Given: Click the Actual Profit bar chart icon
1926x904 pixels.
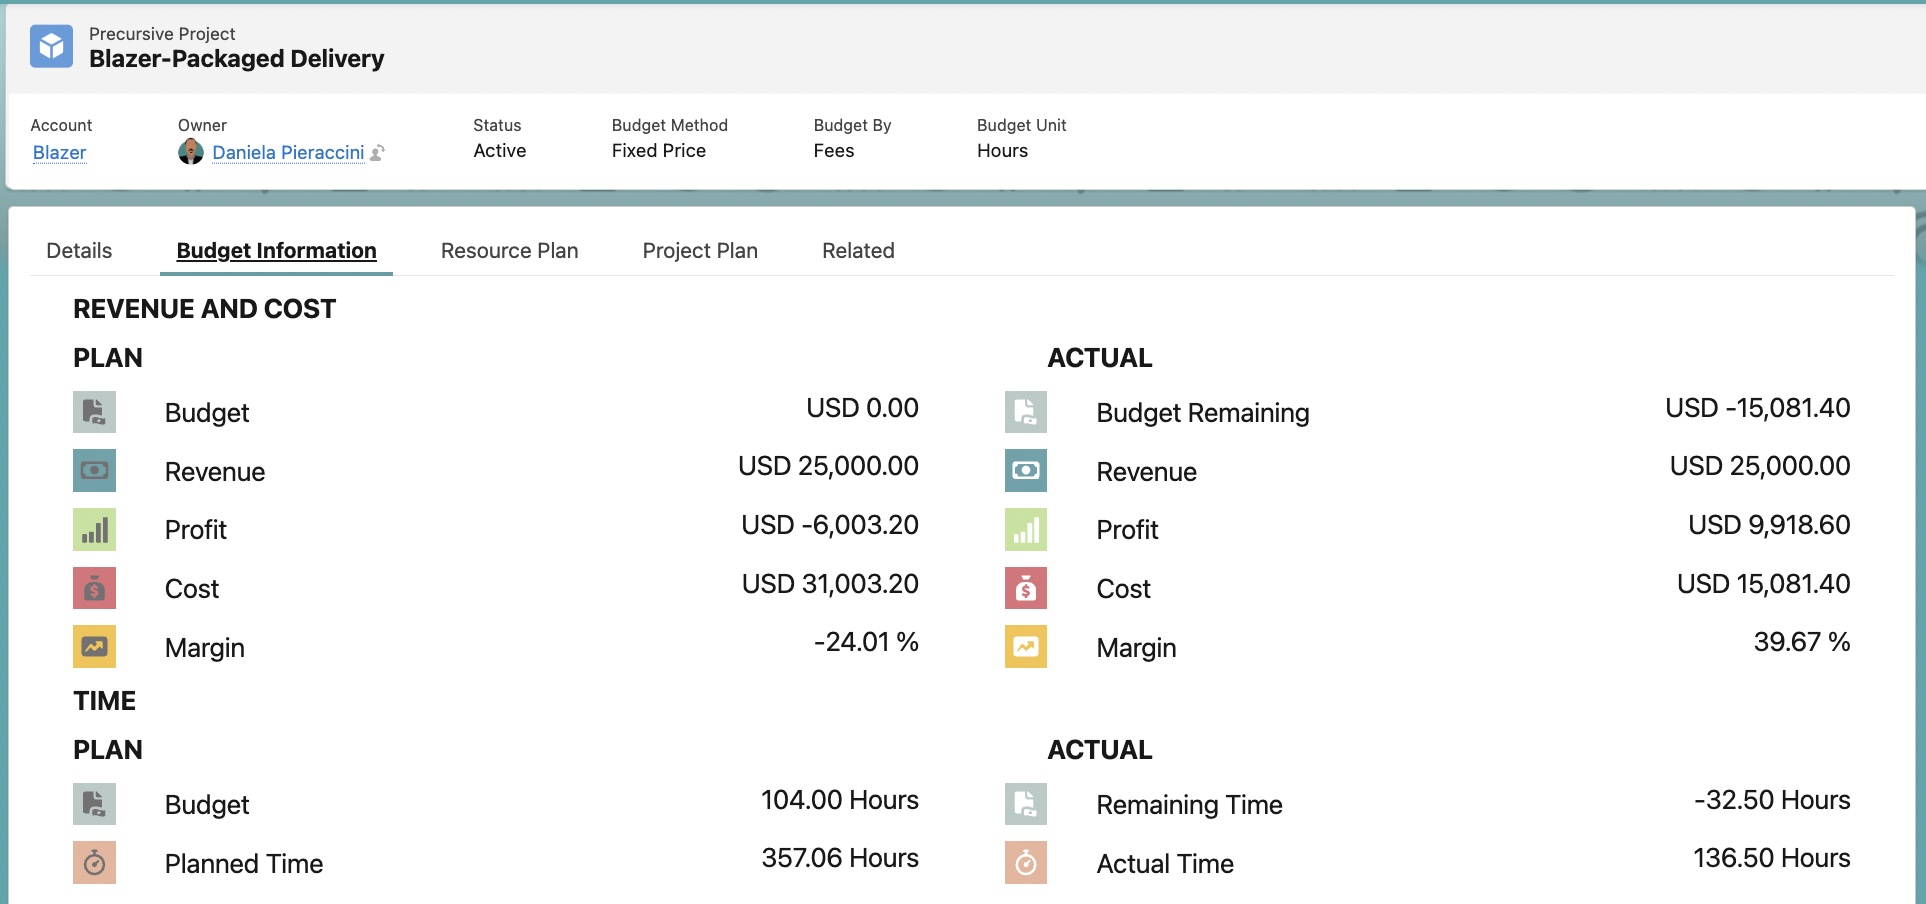Looking at the screenshot, I should (1026, 529).
